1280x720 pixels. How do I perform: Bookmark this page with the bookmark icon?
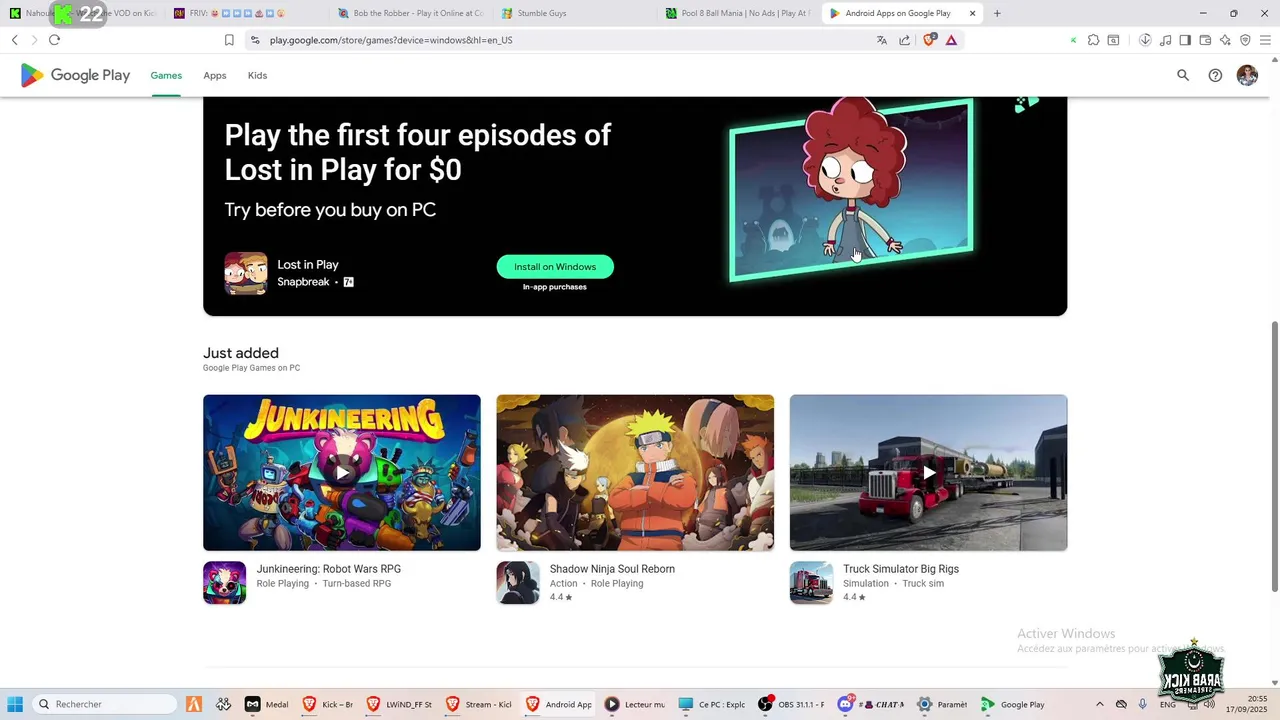229,40
